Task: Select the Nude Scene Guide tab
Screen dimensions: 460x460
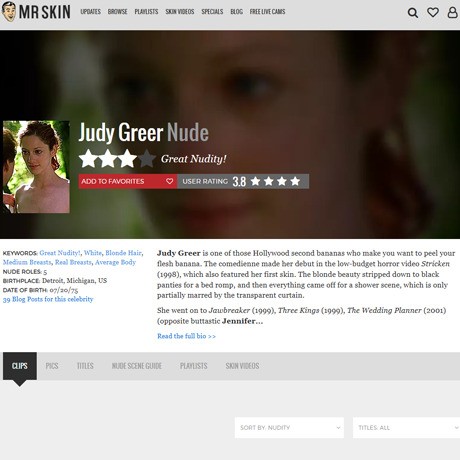Action: click(137, 366)
